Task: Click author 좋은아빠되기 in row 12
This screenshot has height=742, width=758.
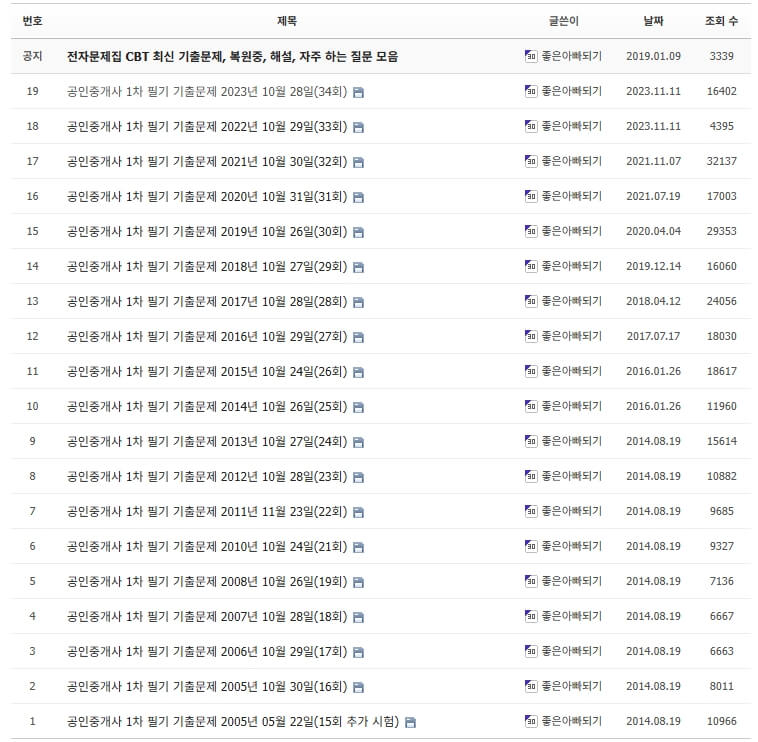Action: click(x=571, y=336)
